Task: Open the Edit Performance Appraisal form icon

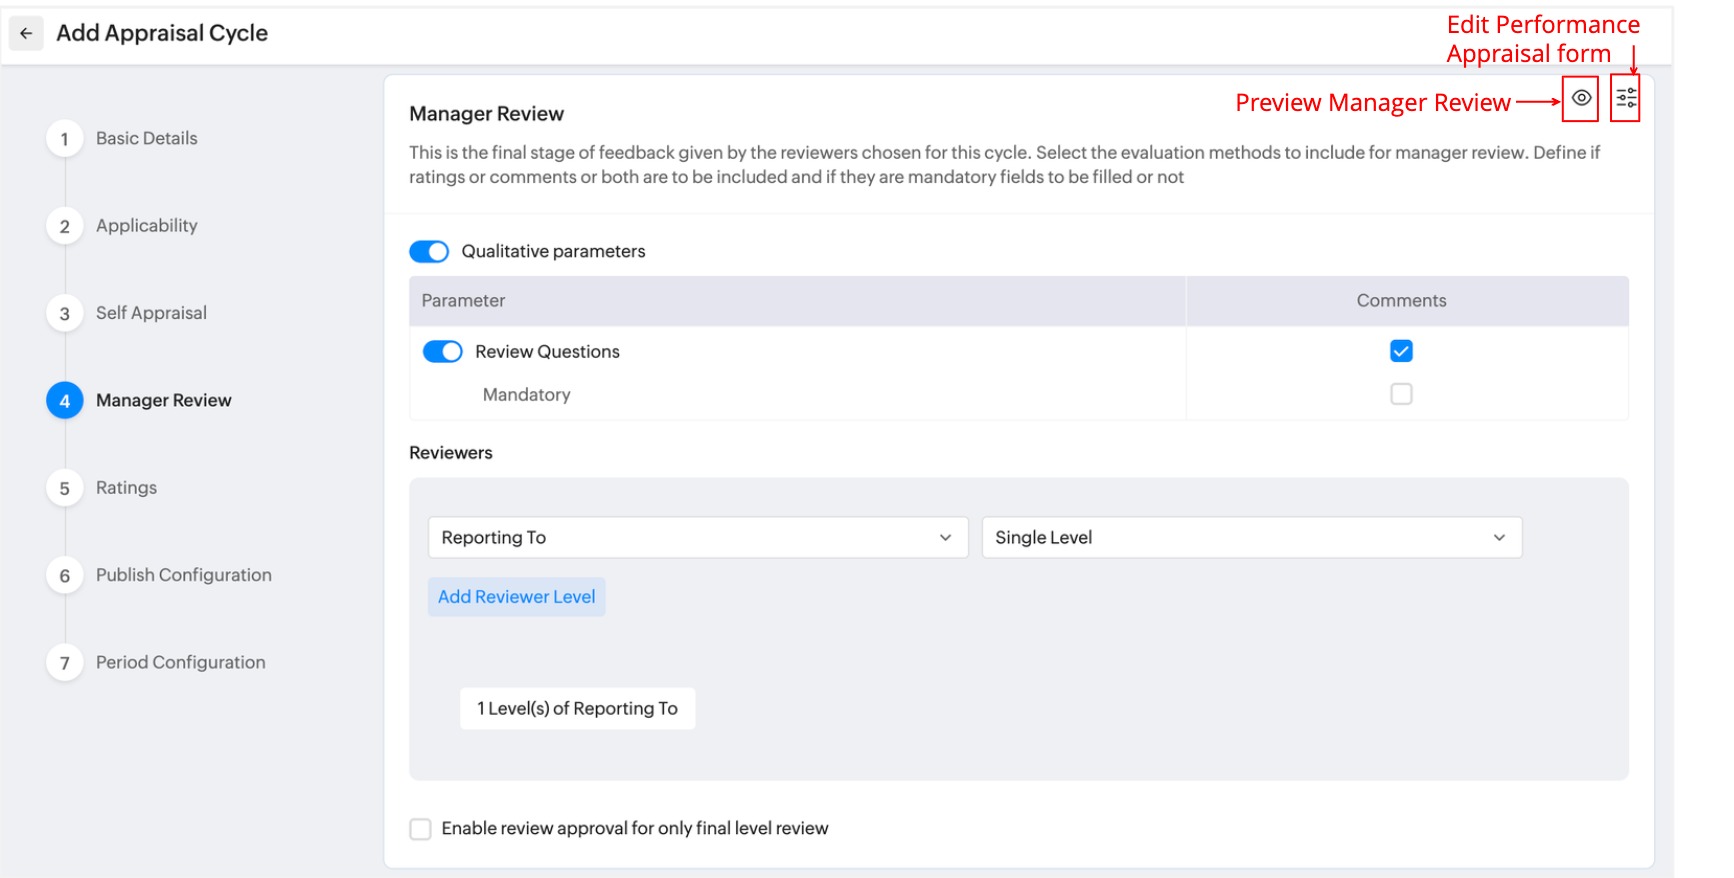Action: coord(1626,98)
